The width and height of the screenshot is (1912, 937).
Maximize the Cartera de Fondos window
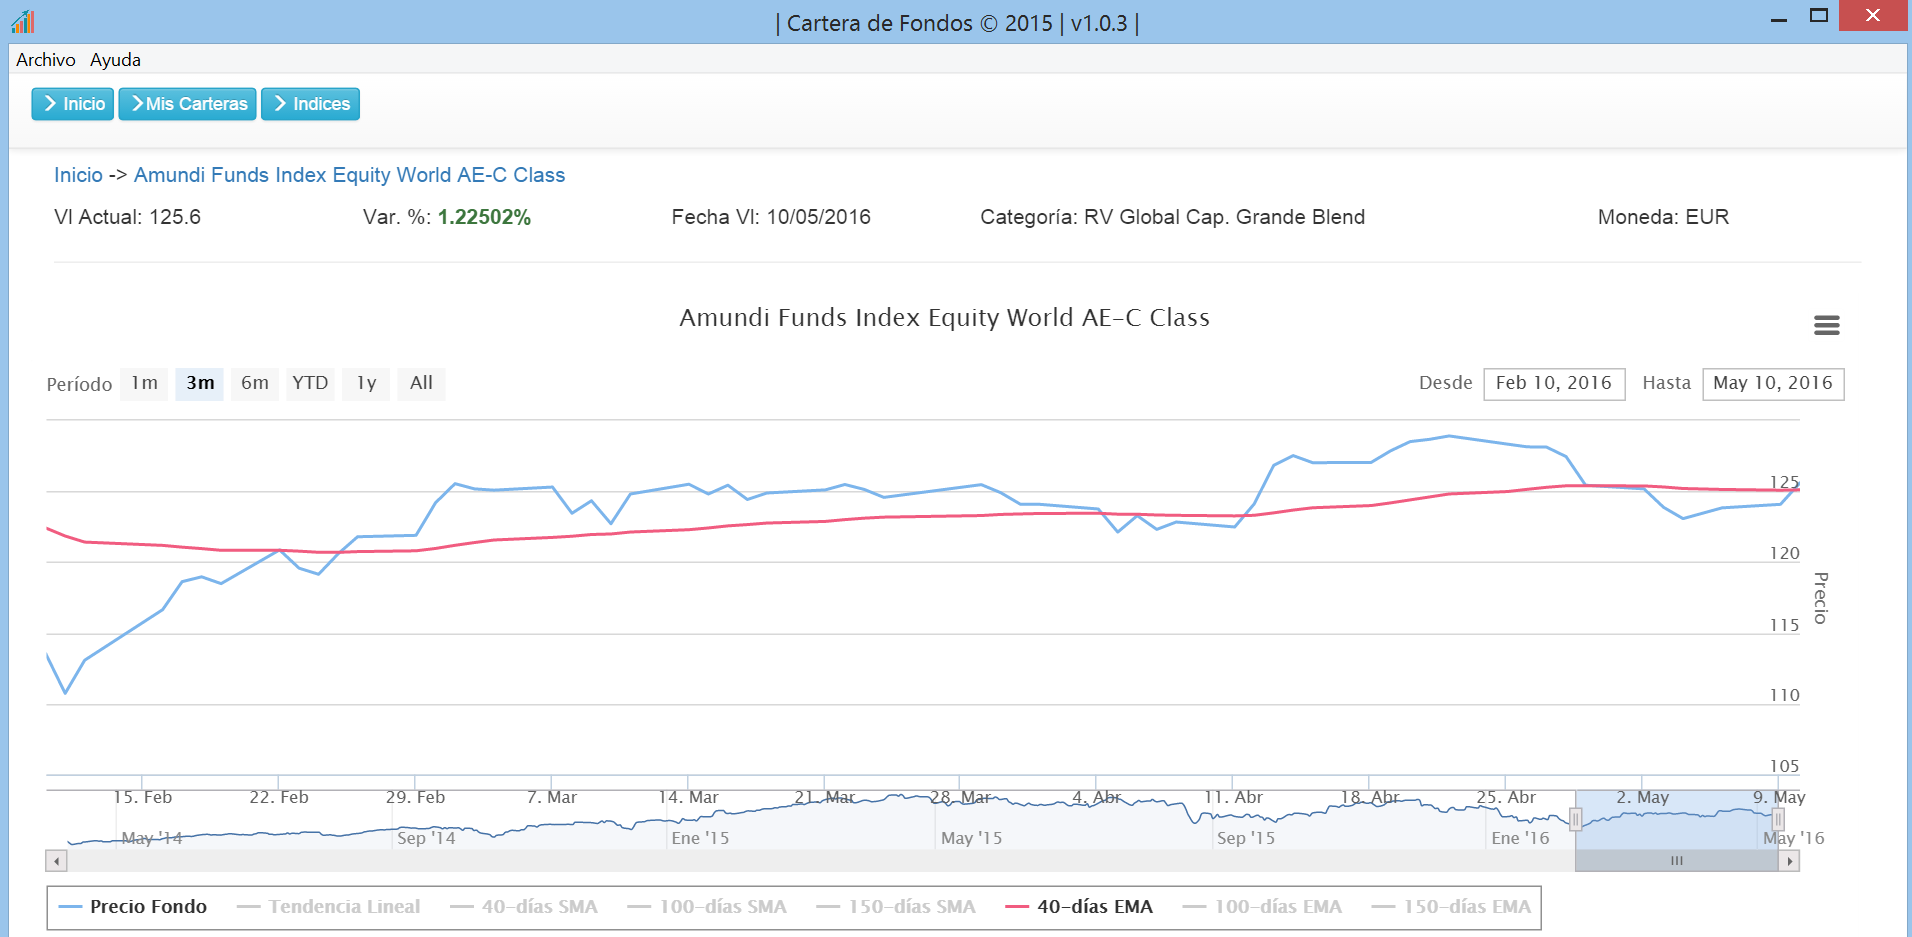pyautogui.click(x=1819, y=17)
